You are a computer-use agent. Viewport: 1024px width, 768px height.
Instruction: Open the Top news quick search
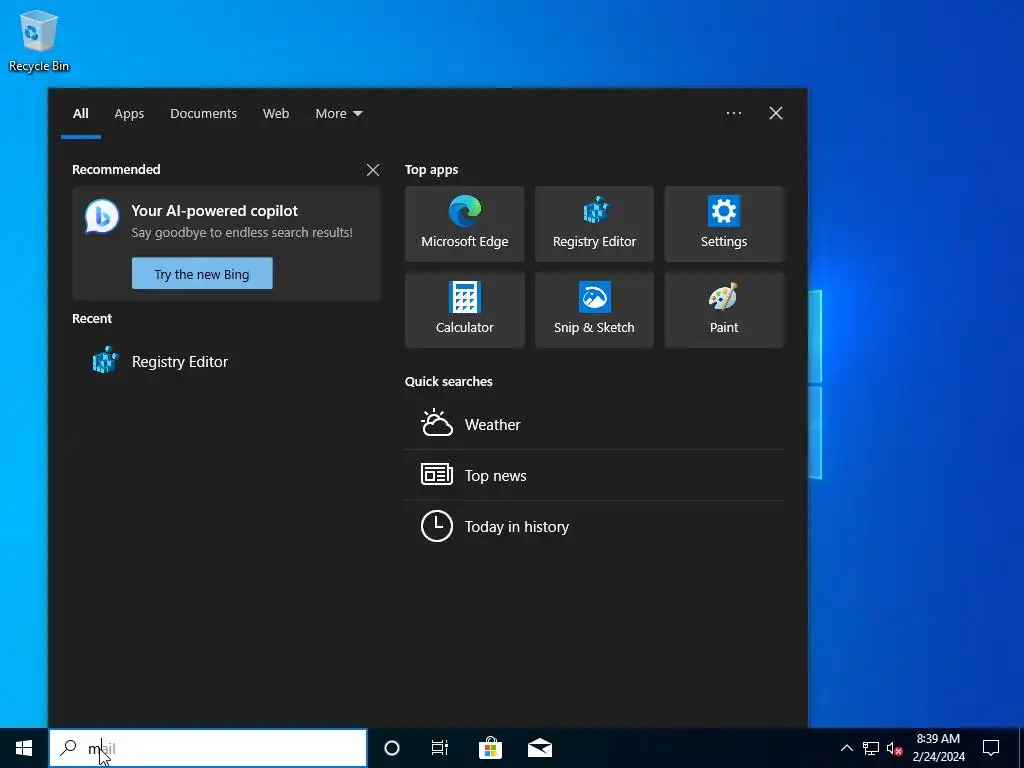coord(594,475)
